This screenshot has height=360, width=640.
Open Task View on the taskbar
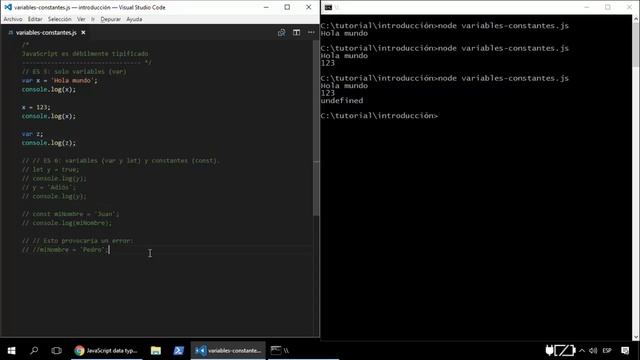pyautogui.click(x=56, y=350)
